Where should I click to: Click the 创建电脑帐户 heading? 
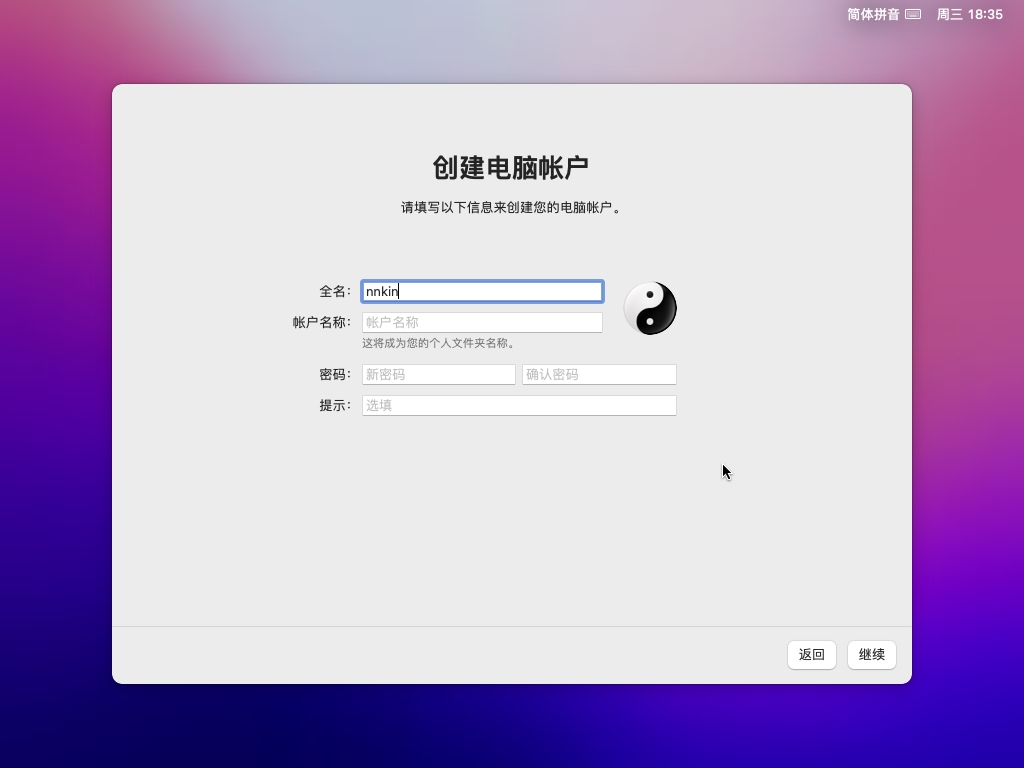[511, 167]
